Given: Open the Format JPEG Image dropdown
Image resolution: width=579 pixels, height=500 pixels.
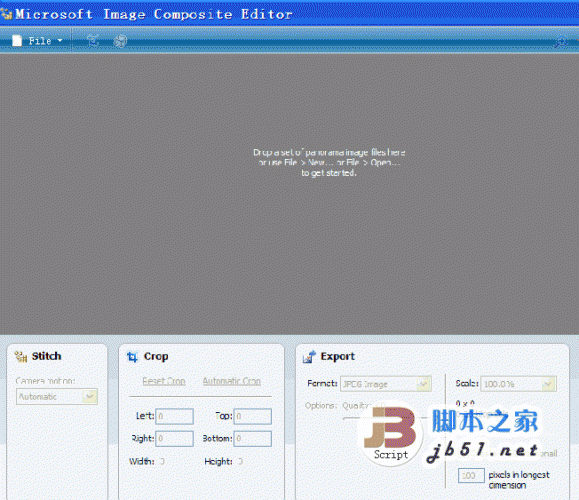Looking at the screenshot, I should [x=386, y=384].
